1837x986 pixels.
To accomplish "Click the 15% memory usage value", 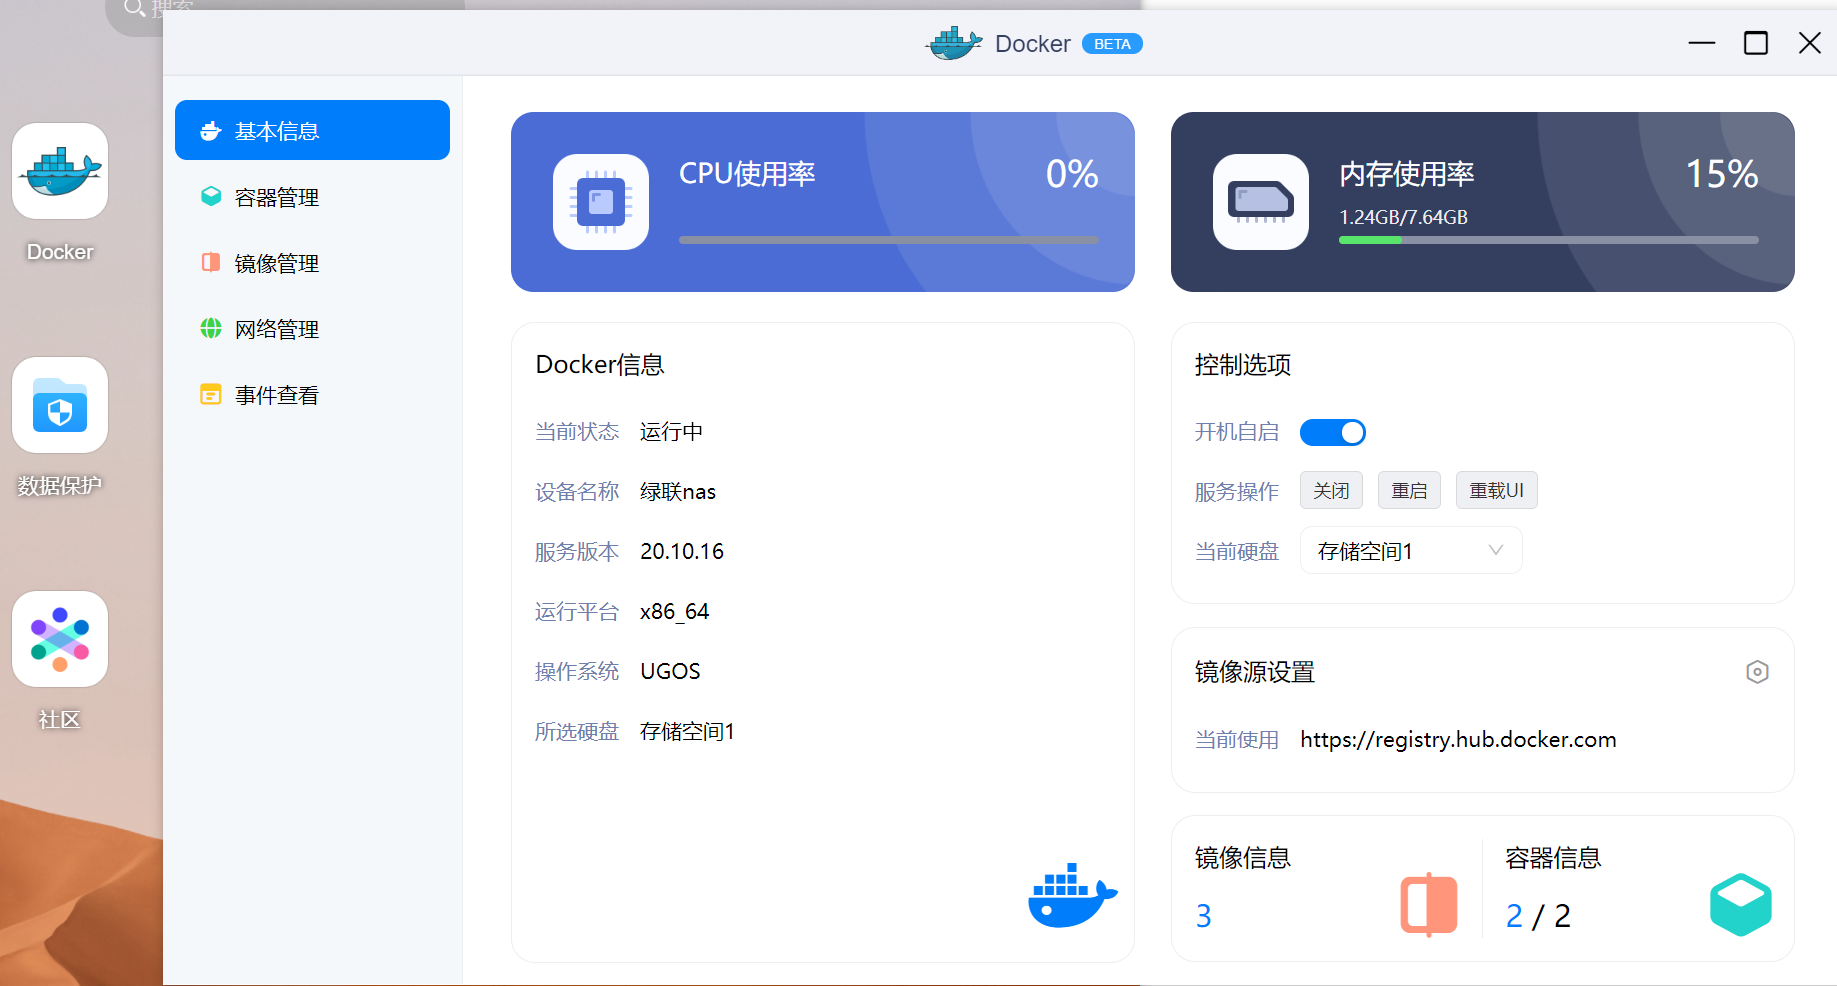I will click(1722, 174).
